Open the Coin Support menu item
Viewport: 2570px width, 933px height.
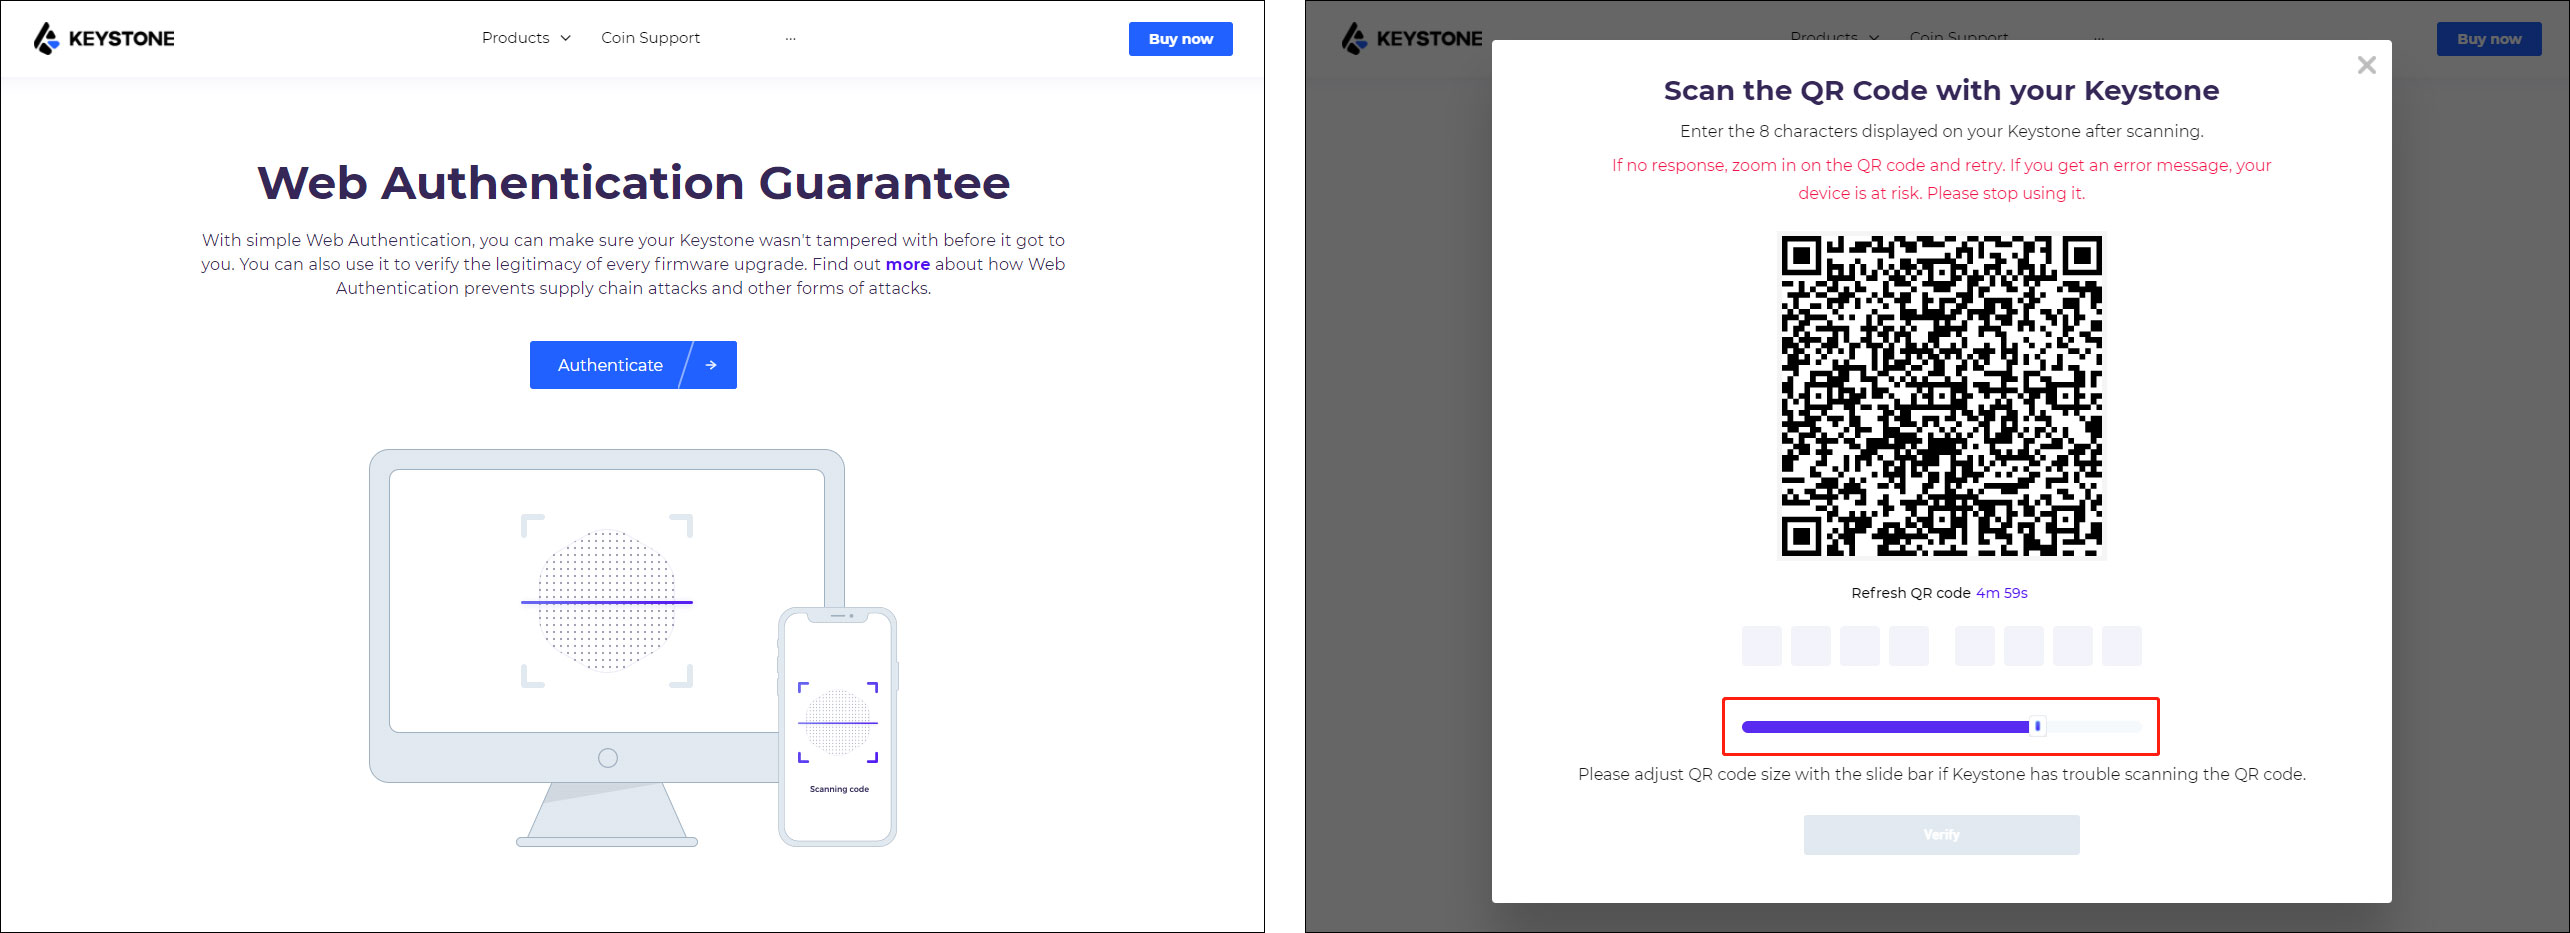(x=650, y=38)
